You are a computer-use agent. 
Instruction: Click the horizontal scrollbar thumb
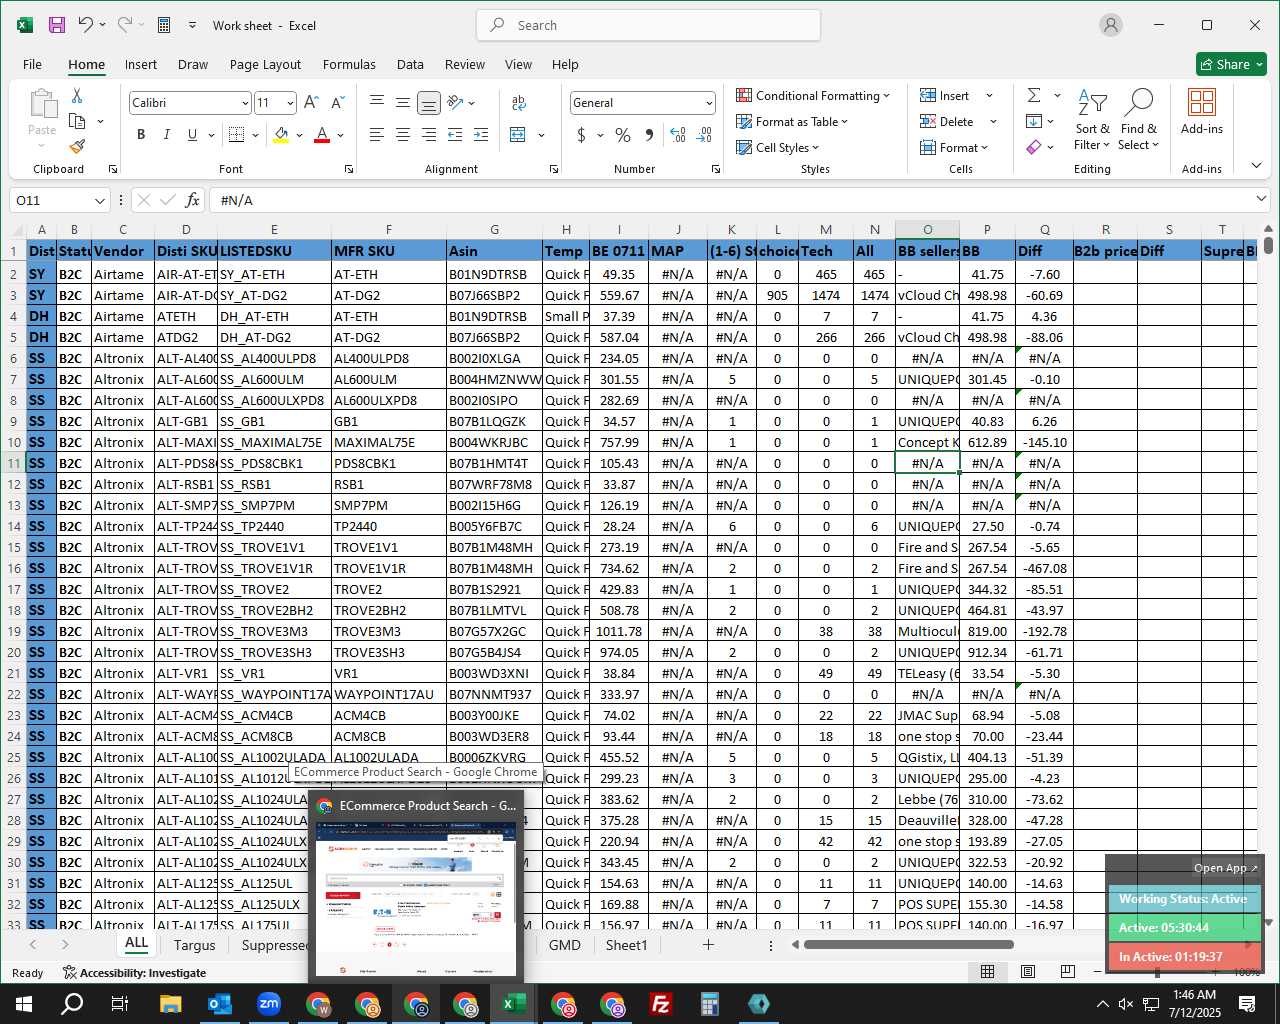tap(910, 944)
